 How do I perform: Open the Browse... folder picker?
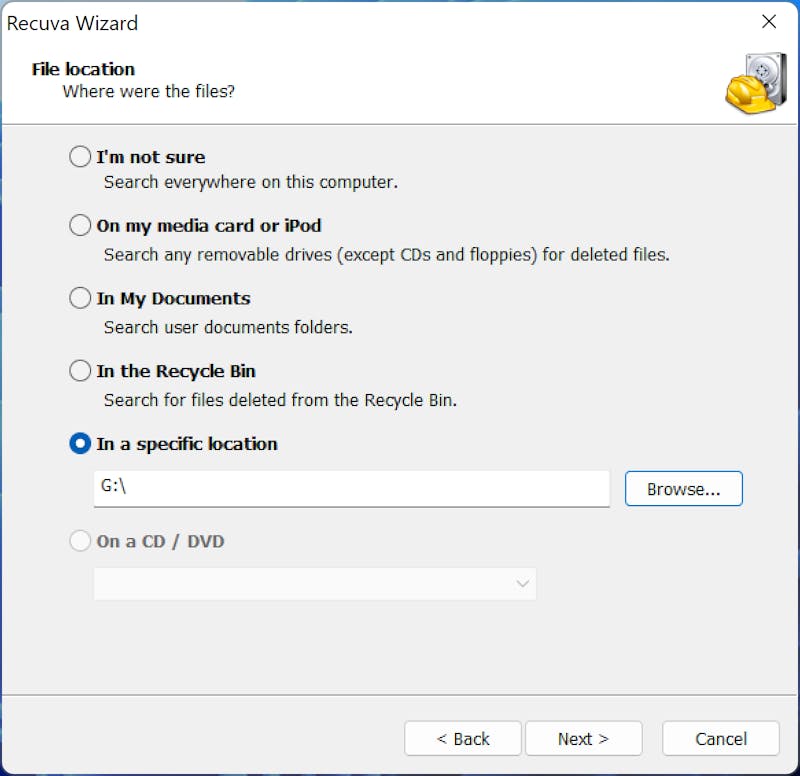(684, 489)
